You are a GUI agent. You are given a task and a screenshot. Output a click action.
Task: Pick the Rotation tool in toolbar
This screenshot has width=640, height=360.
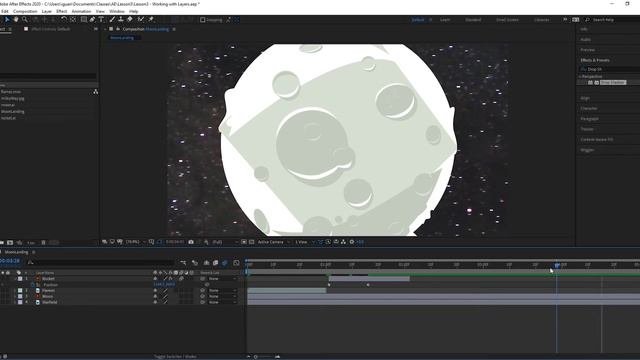(64, 19)
